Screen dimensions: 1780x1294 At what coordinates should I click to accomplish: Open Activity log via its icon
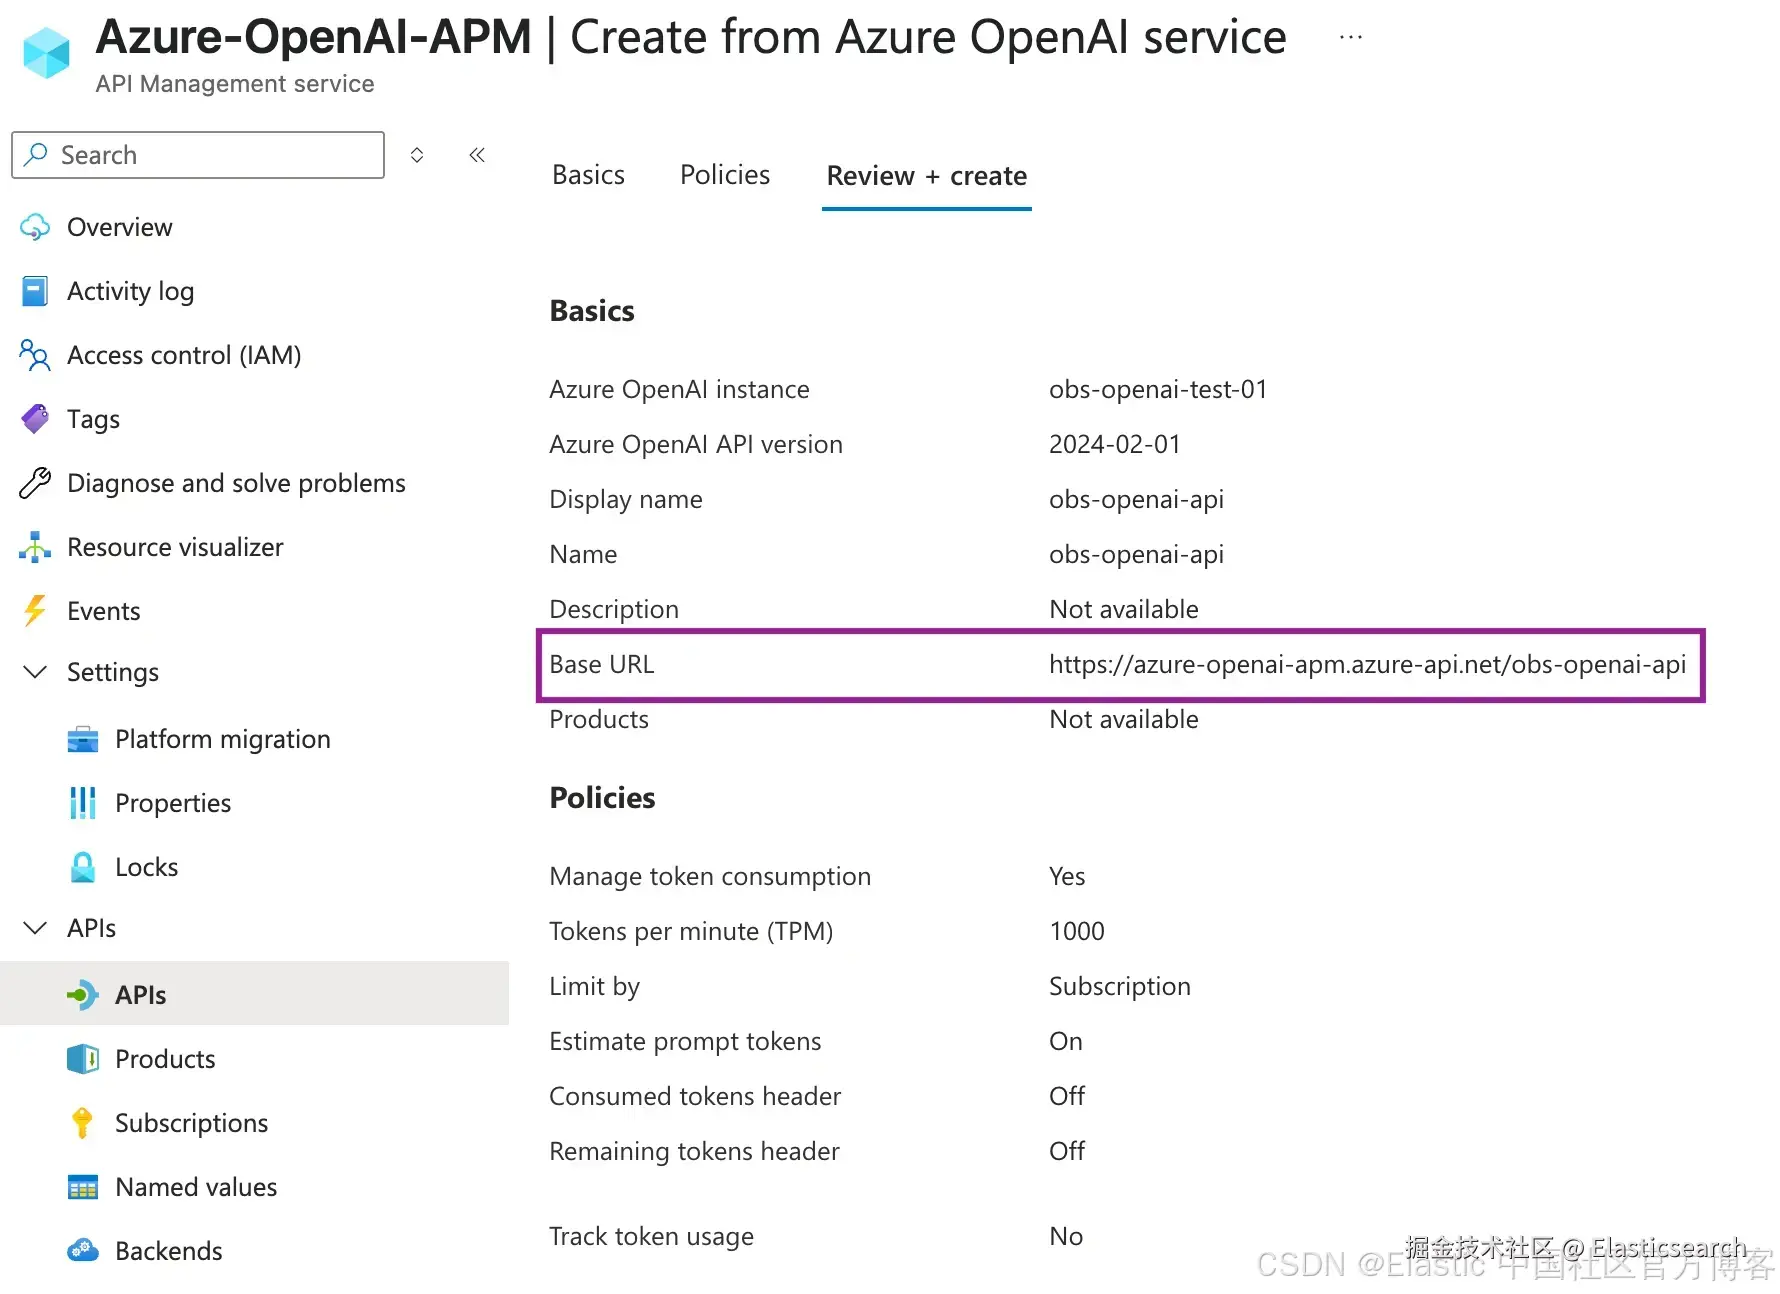pos(35,291)
